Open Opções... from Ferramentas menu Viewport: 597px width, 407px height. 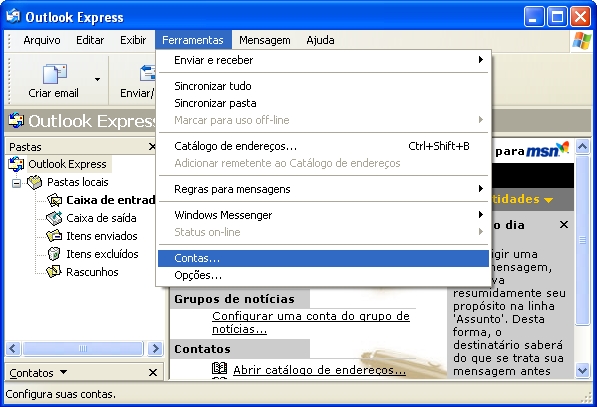click(x=323, y=275)
